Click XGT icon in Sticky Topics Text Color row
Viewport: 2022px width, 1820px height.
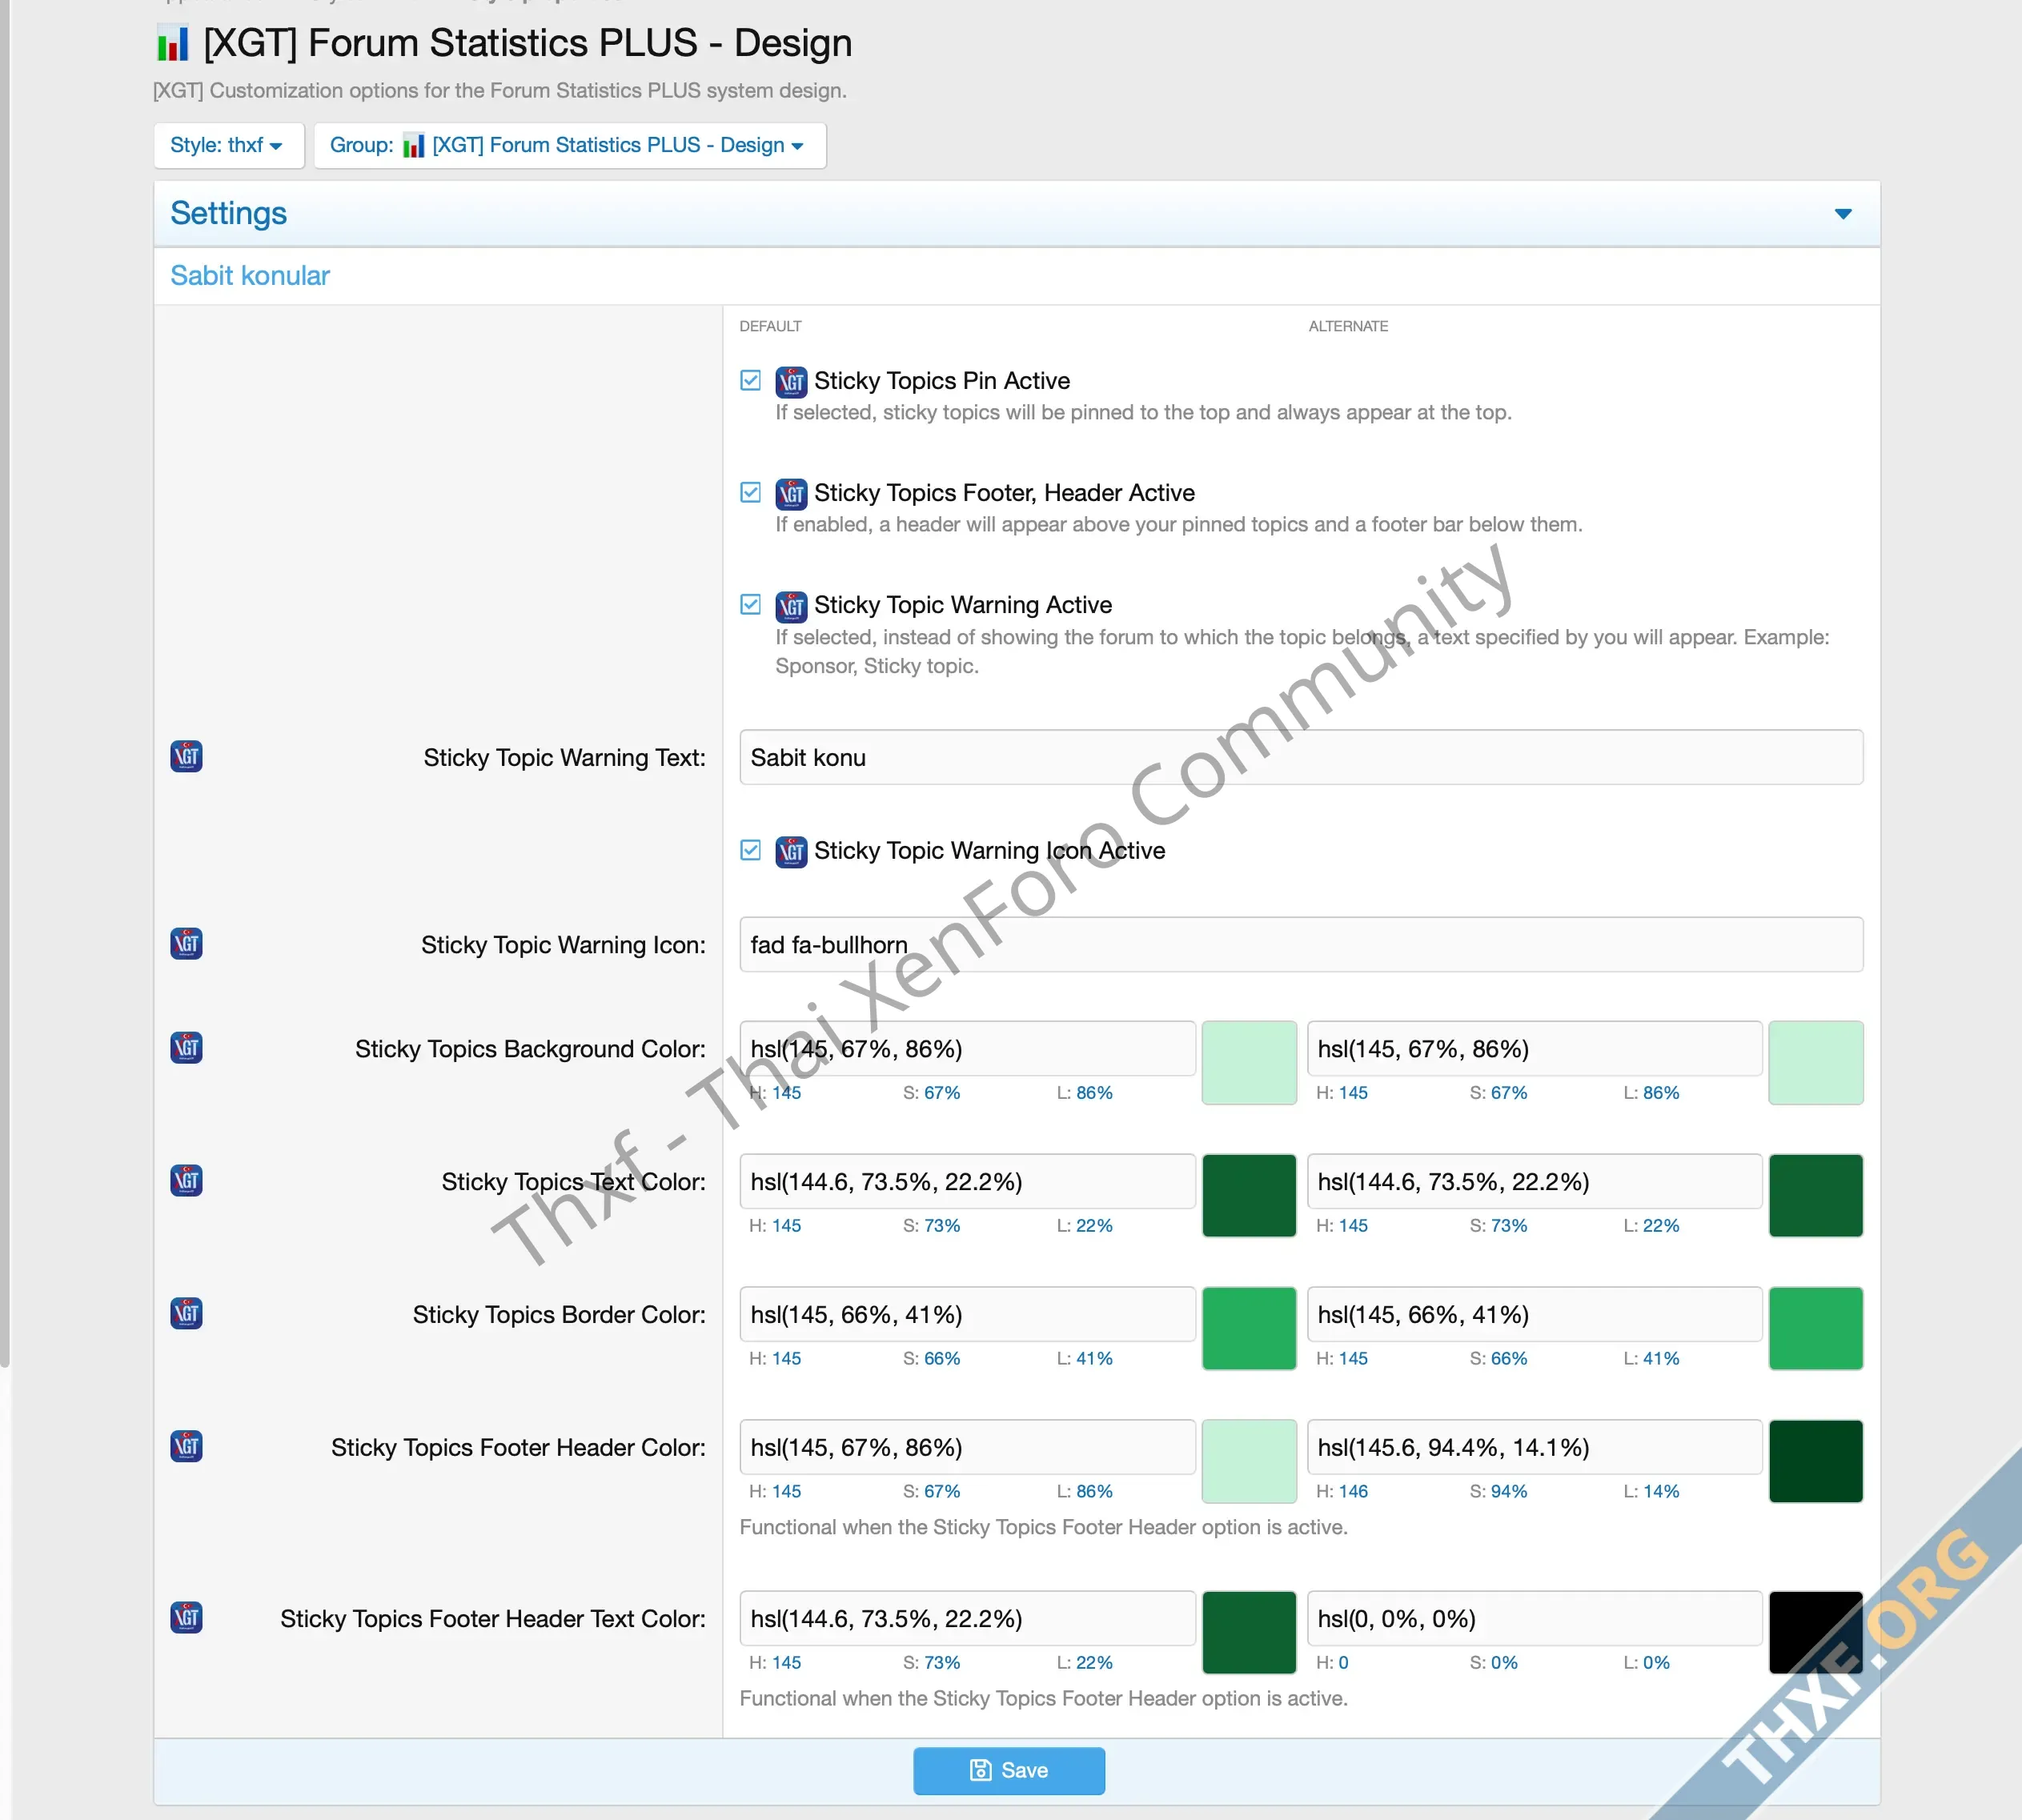186,1180
